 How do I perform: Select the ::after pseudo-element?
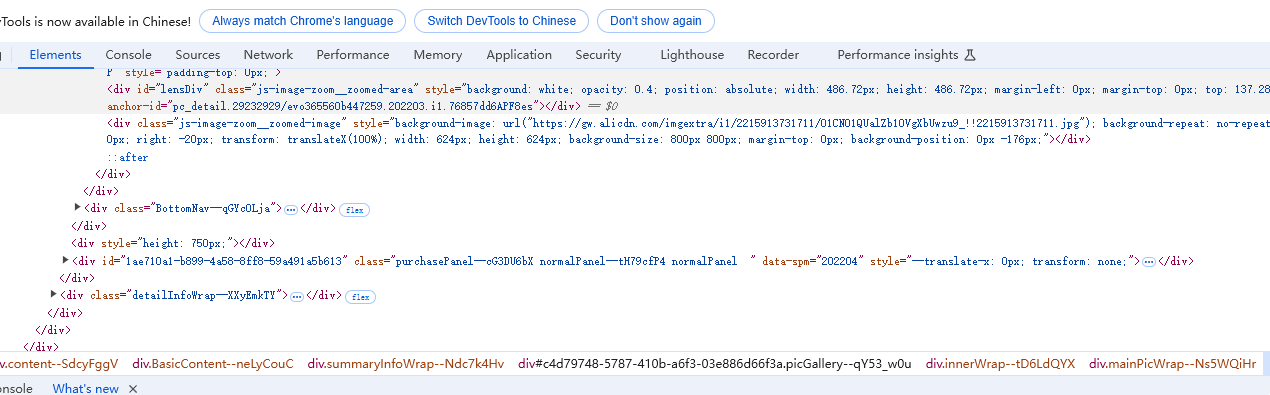(x=127, y=157)
